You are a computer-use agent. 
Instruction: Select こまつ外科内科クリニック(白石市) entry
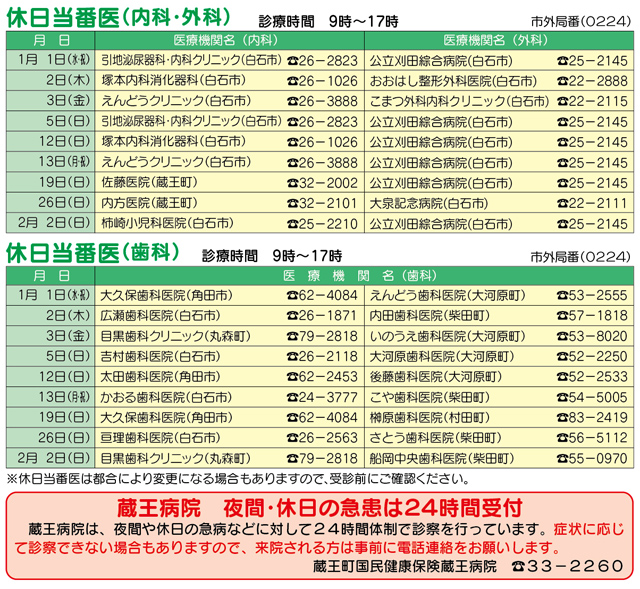459,101
